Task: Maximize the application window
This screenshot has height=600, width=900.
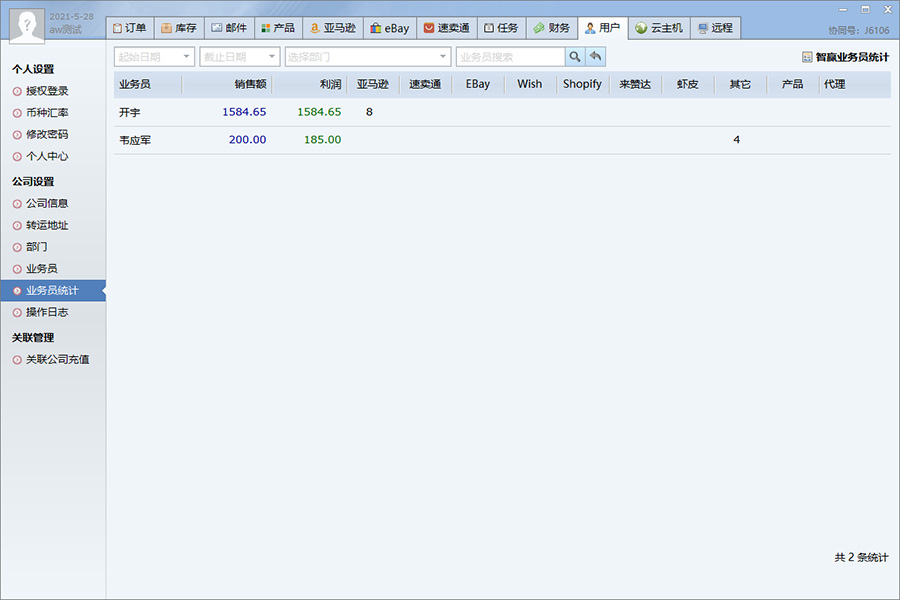Action: [865, 10]
